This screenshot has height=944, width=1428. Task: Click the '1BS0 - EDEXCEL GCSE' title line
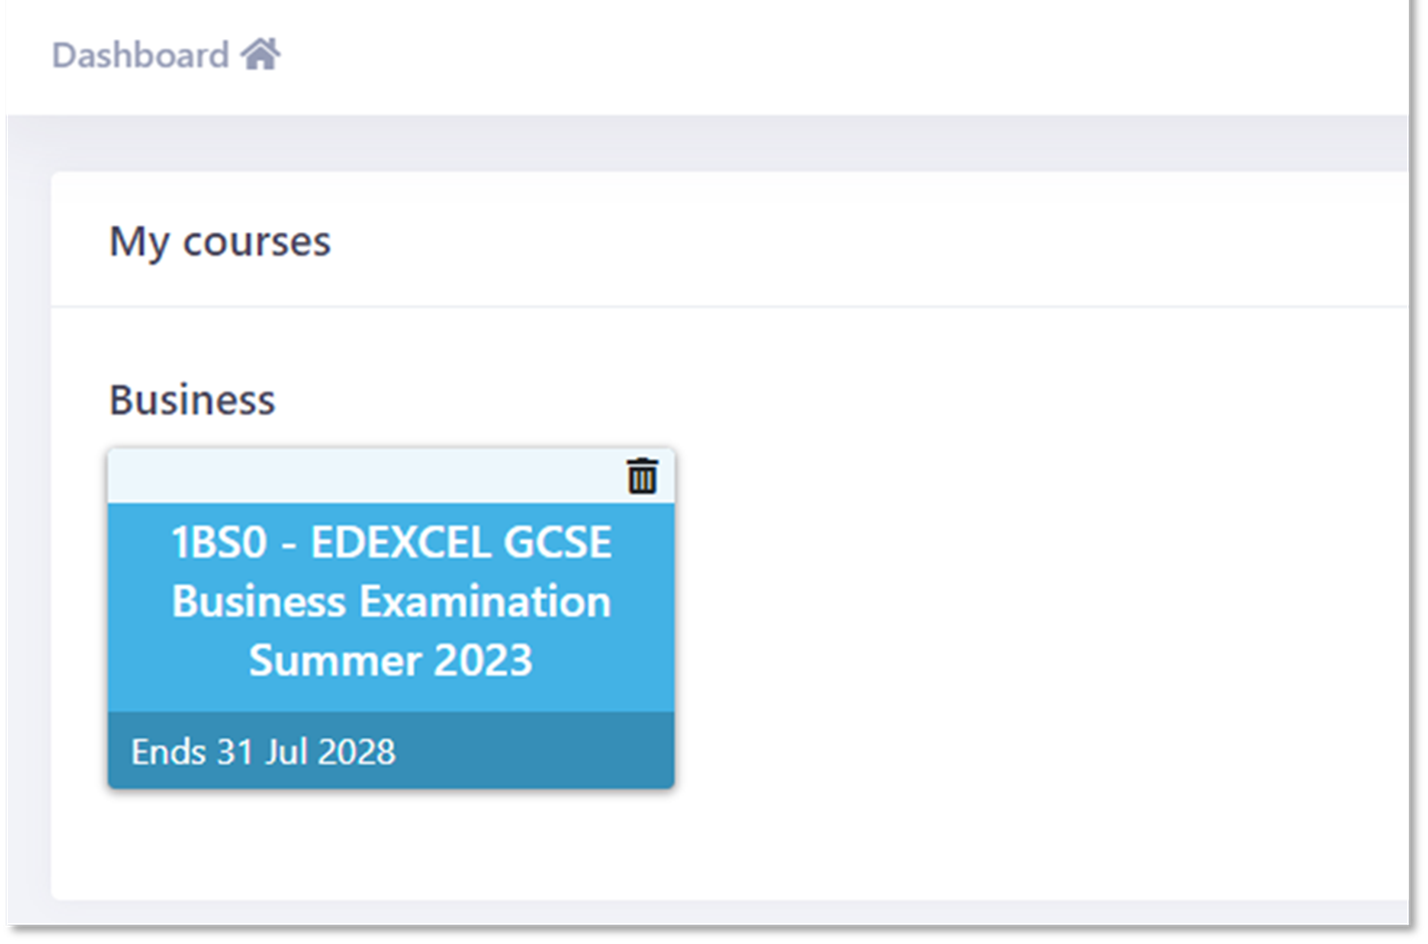(x=391, y=543)
